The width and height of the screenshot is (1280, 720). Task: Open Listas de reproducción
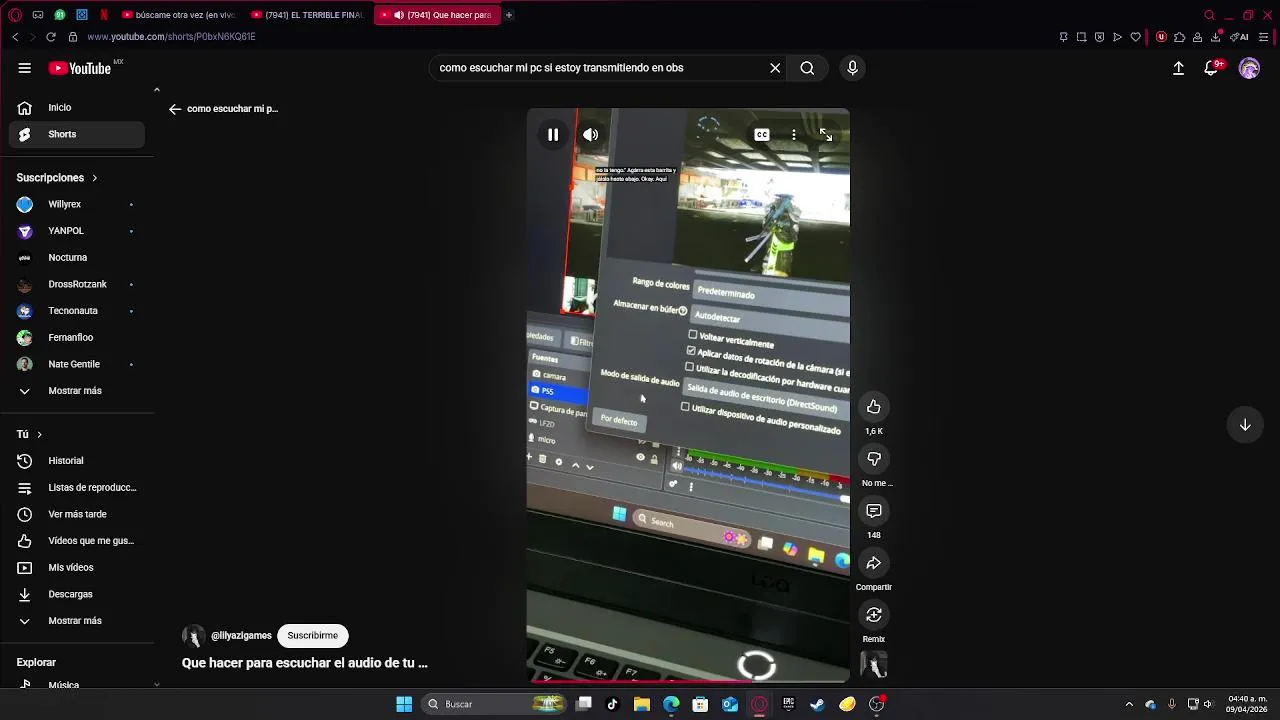77,488
